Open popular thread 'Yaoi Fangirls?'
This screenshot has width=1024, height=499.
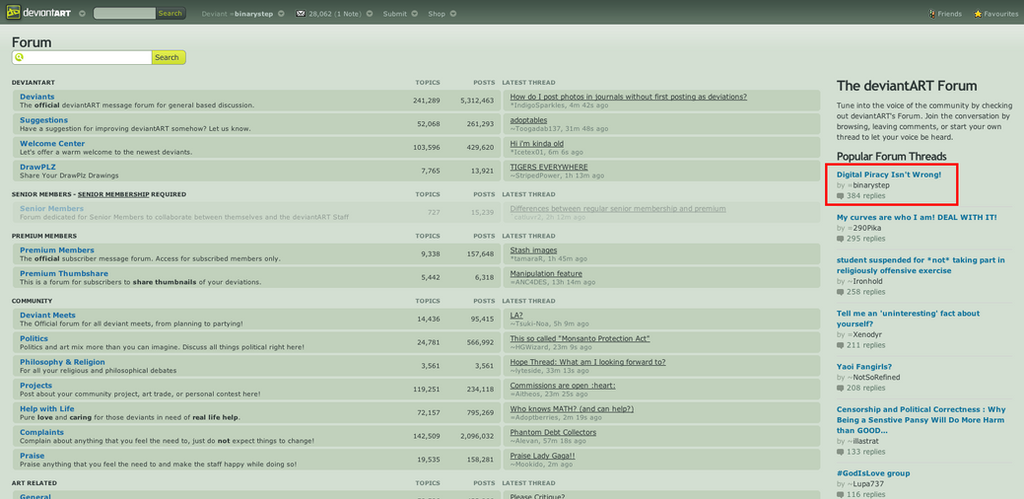(864, 366)
